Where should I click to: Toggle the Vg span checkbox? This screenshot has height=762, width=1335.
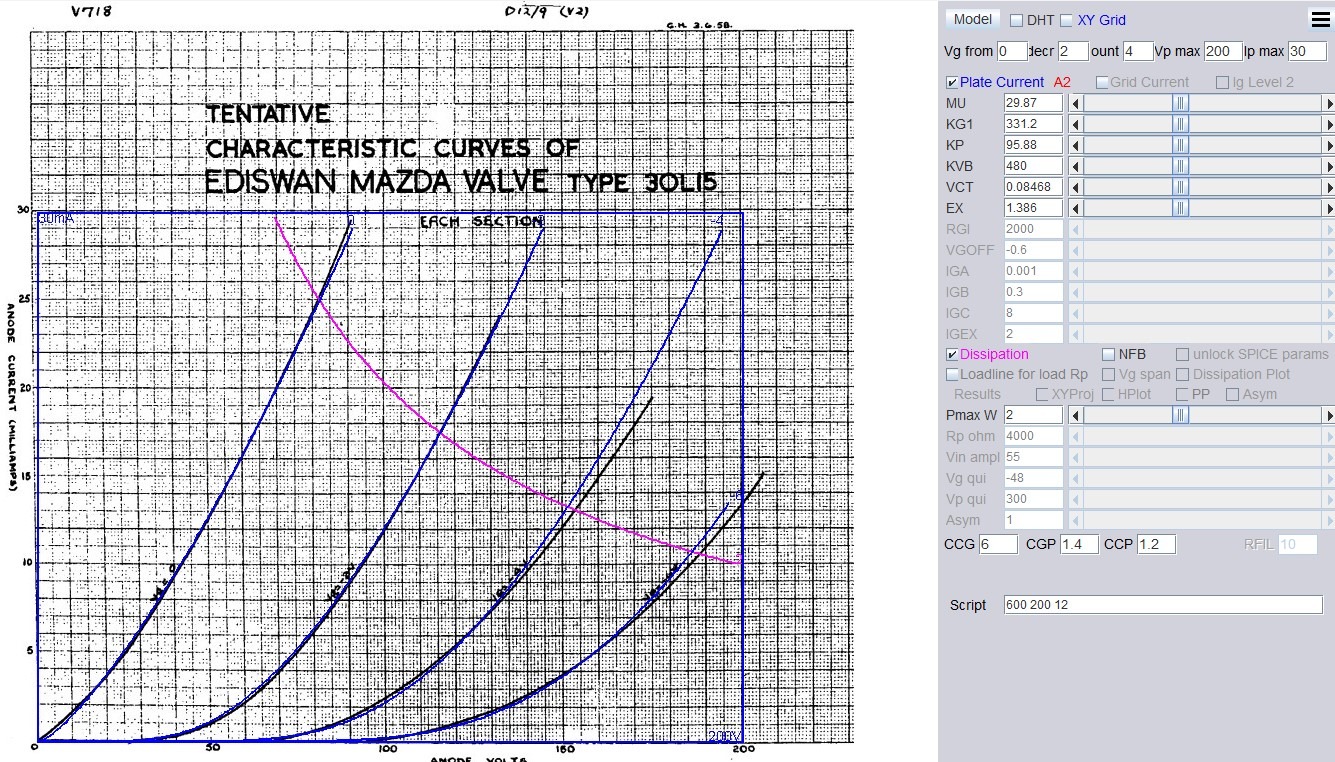click(1108, 374)
